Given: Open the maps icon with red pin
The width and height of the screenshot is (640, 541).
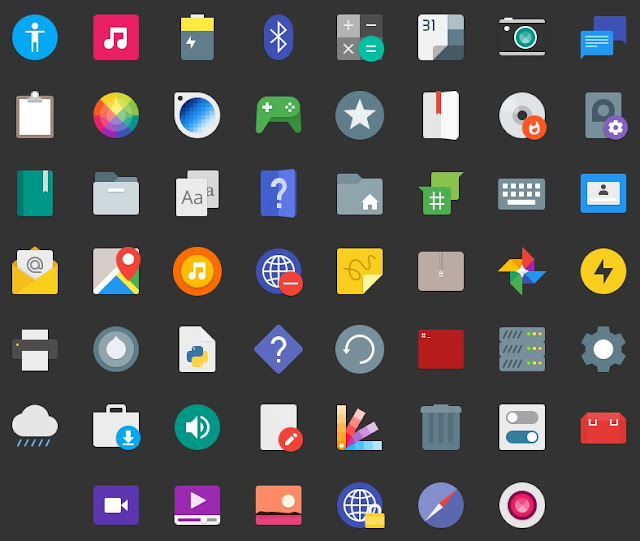Looking at the screenshot, I should point(116,270).
